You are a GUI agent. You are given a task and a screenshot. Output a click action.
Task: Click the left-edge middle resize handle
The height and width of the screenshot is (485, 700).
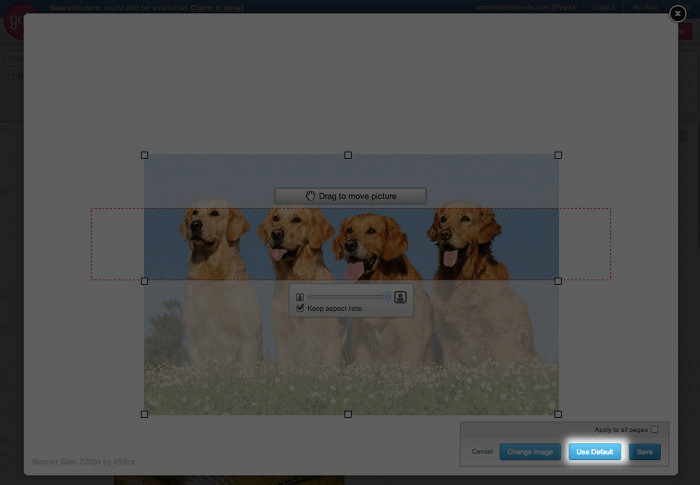(x=144, y=281)
